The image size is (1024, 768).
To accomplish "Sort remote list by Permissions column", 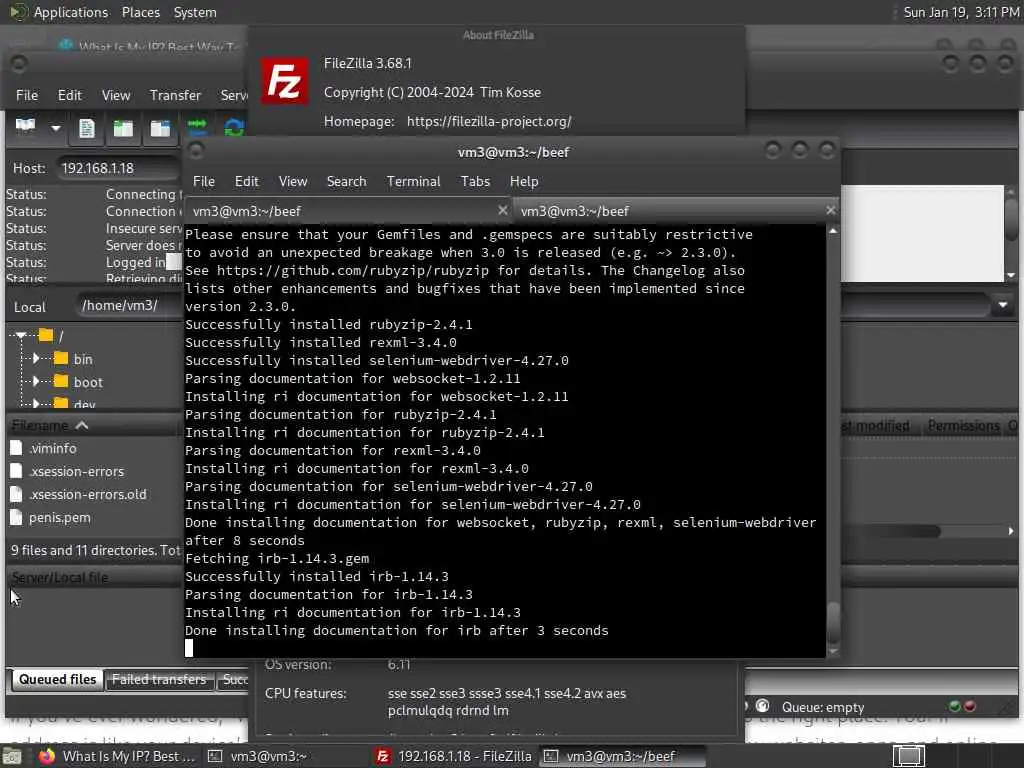I will tap(963, 426).
